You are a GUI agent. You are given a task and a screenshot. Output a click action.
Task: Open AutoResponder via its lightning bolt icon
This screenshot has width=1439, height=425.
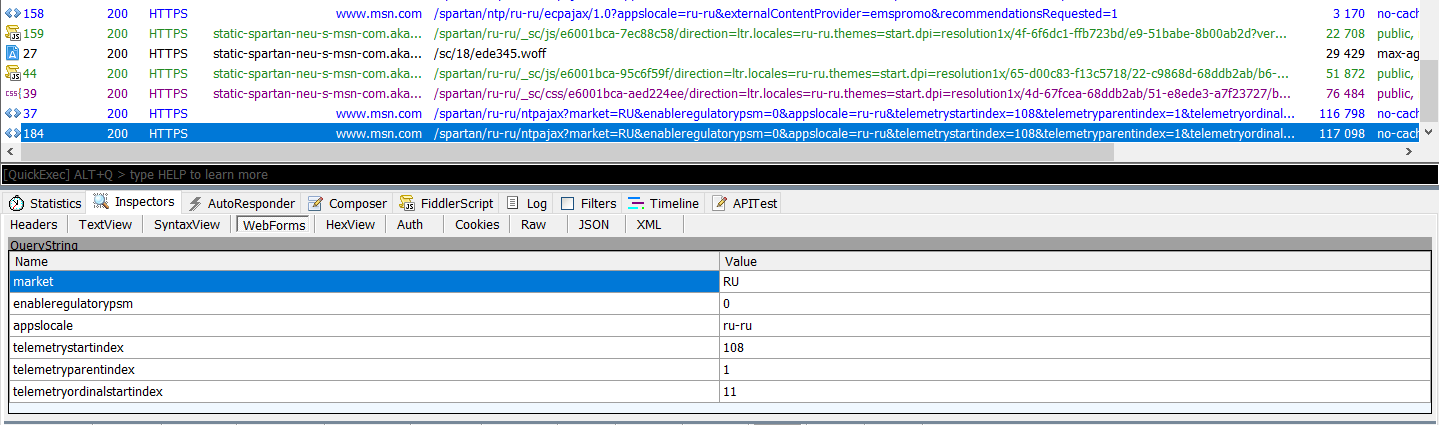click(x=195, y=203)
